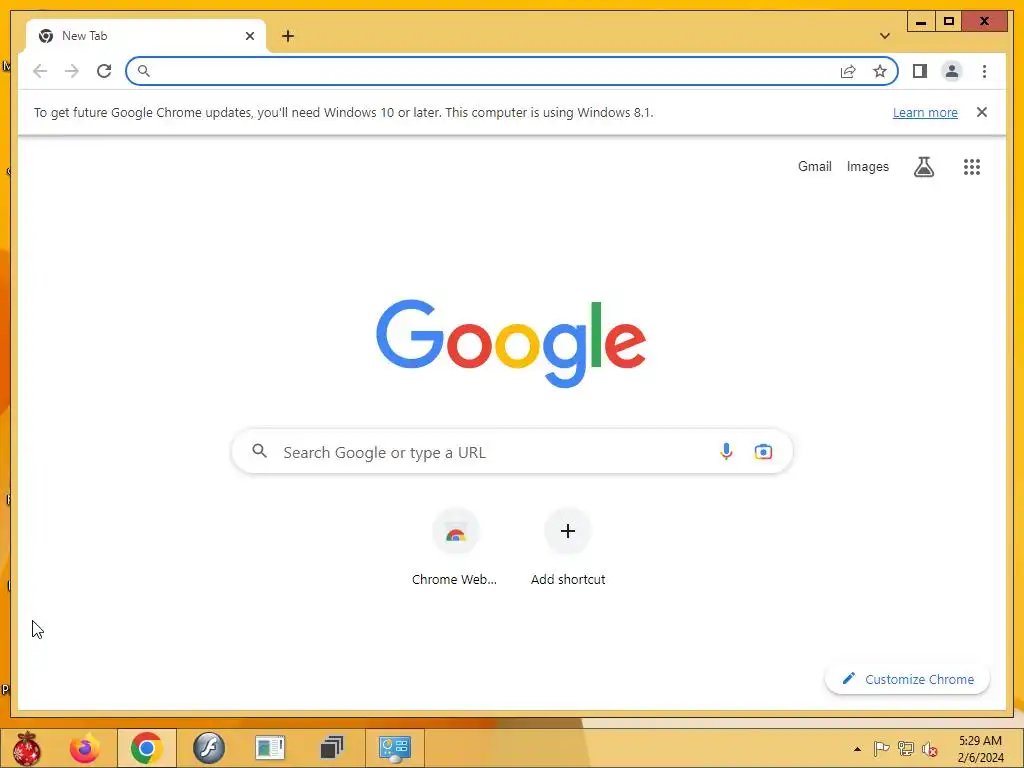Screen dimensions: 1024x768
Task: Open Chrome's three-dot menu
Action: (x=984, y=71)
